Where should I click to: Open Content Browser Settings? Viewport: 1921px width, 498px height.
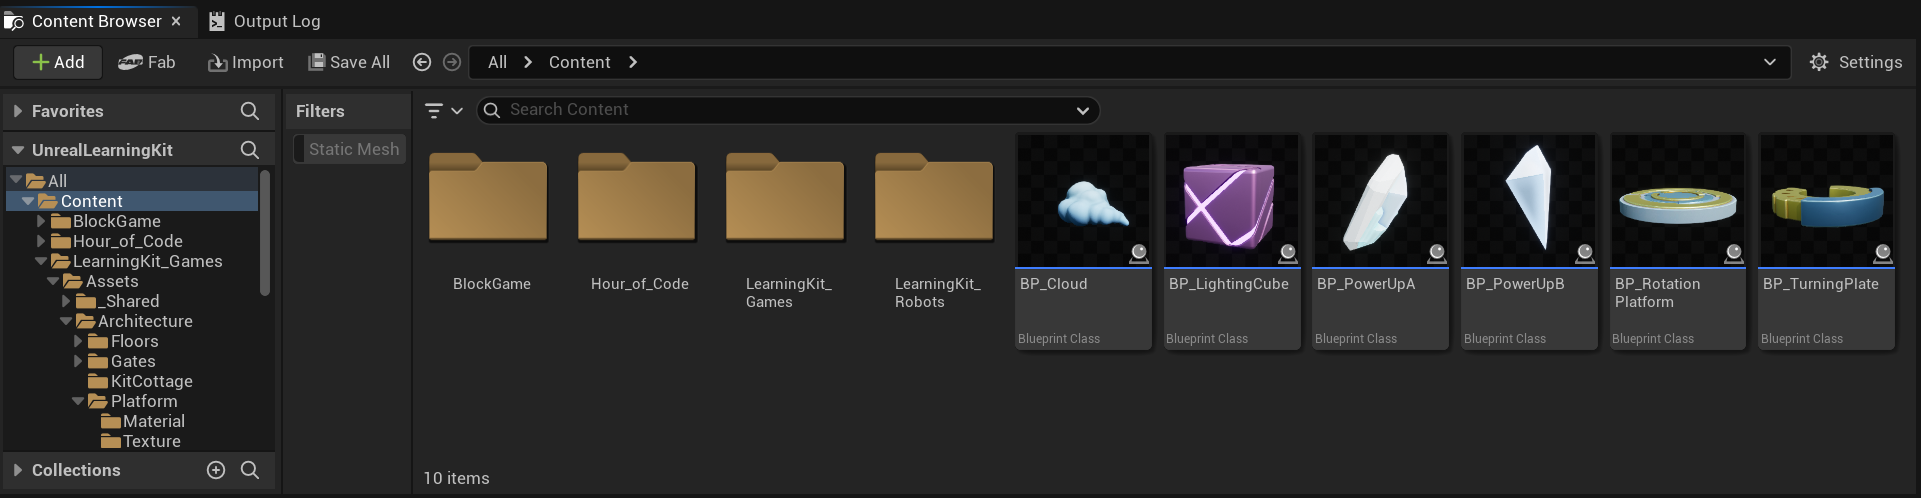click(1856, 62)
